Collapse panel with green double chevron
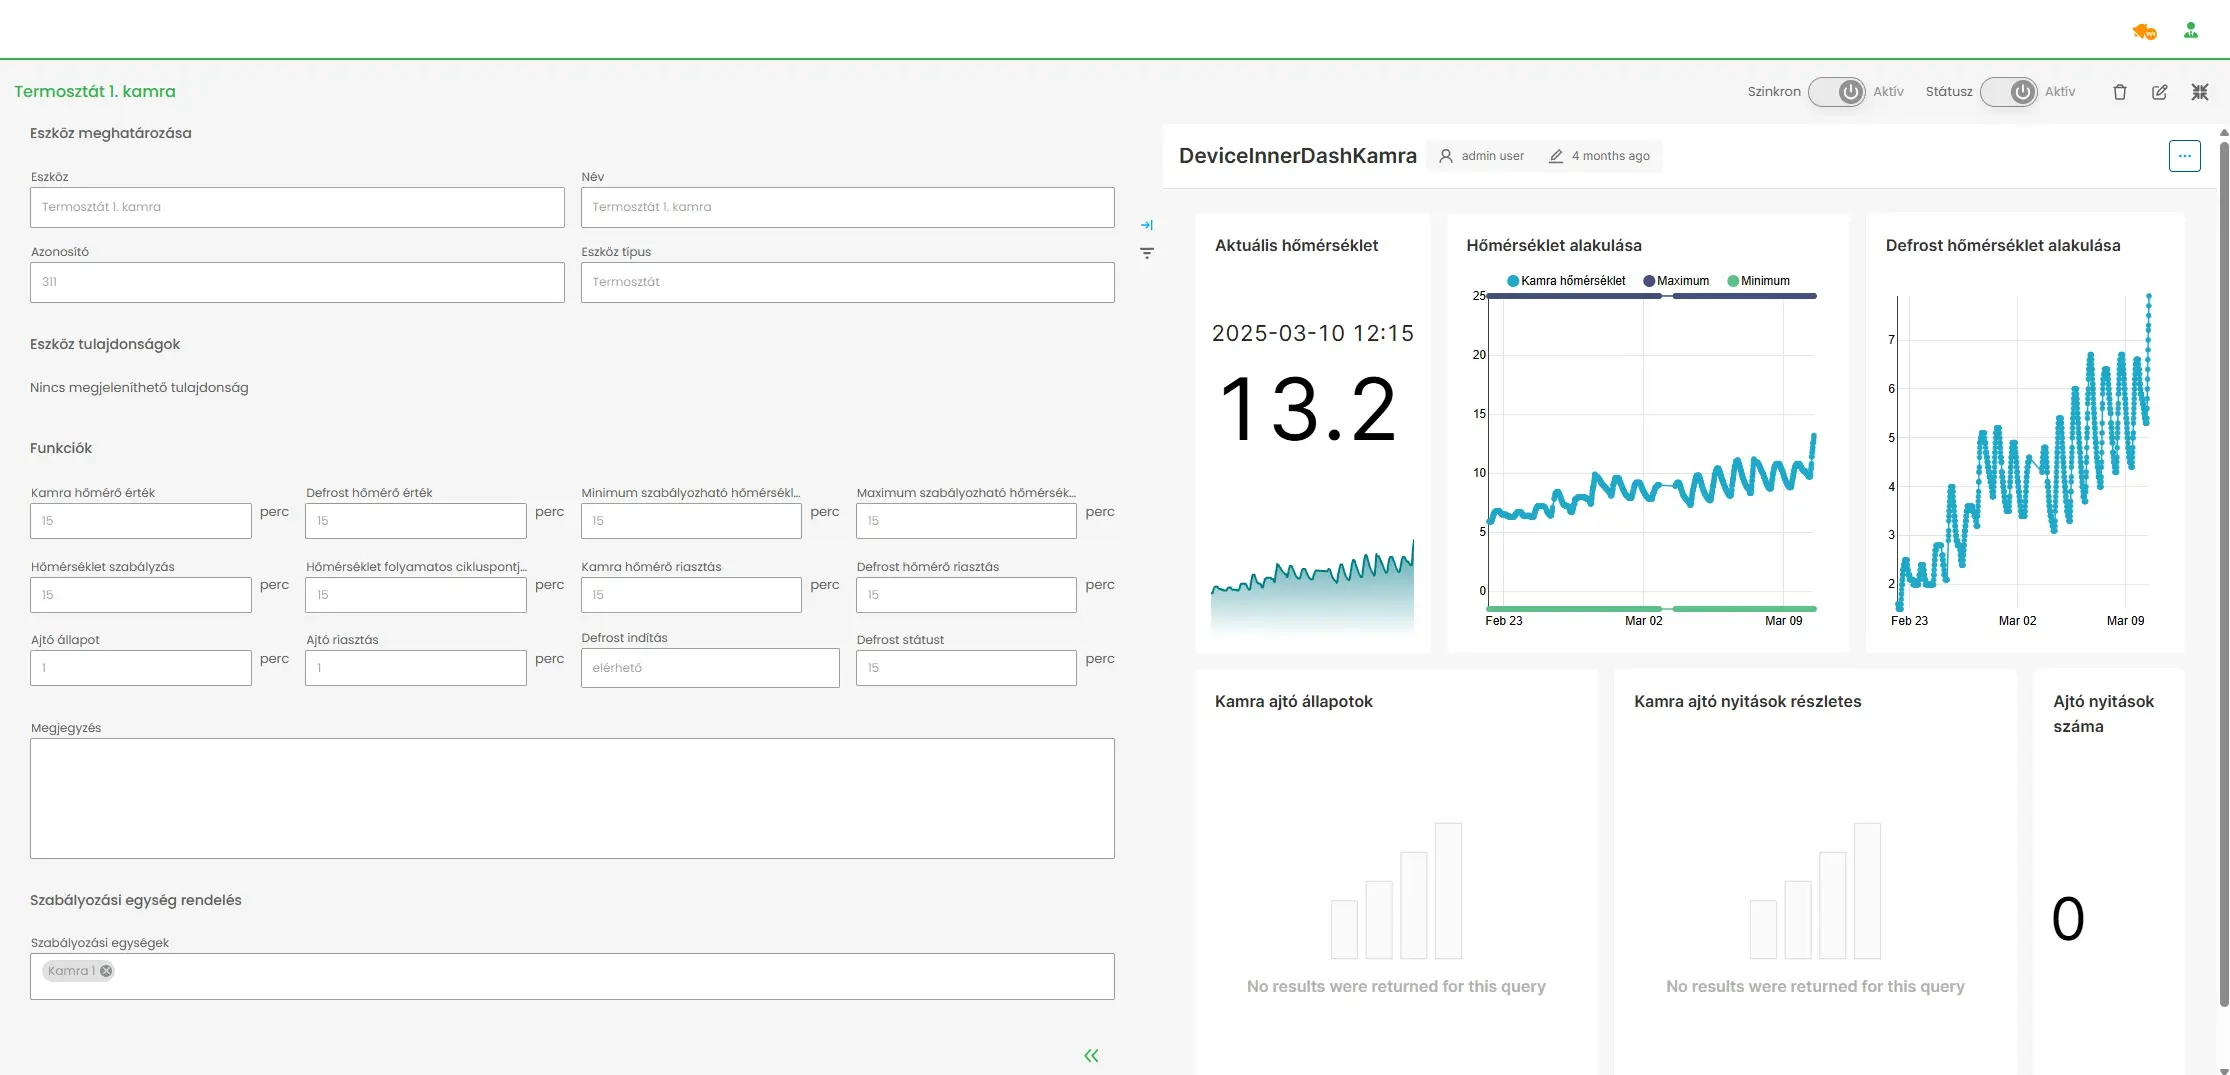Screen dimensions: 2230x1075 click(x=1091, y=1056)
